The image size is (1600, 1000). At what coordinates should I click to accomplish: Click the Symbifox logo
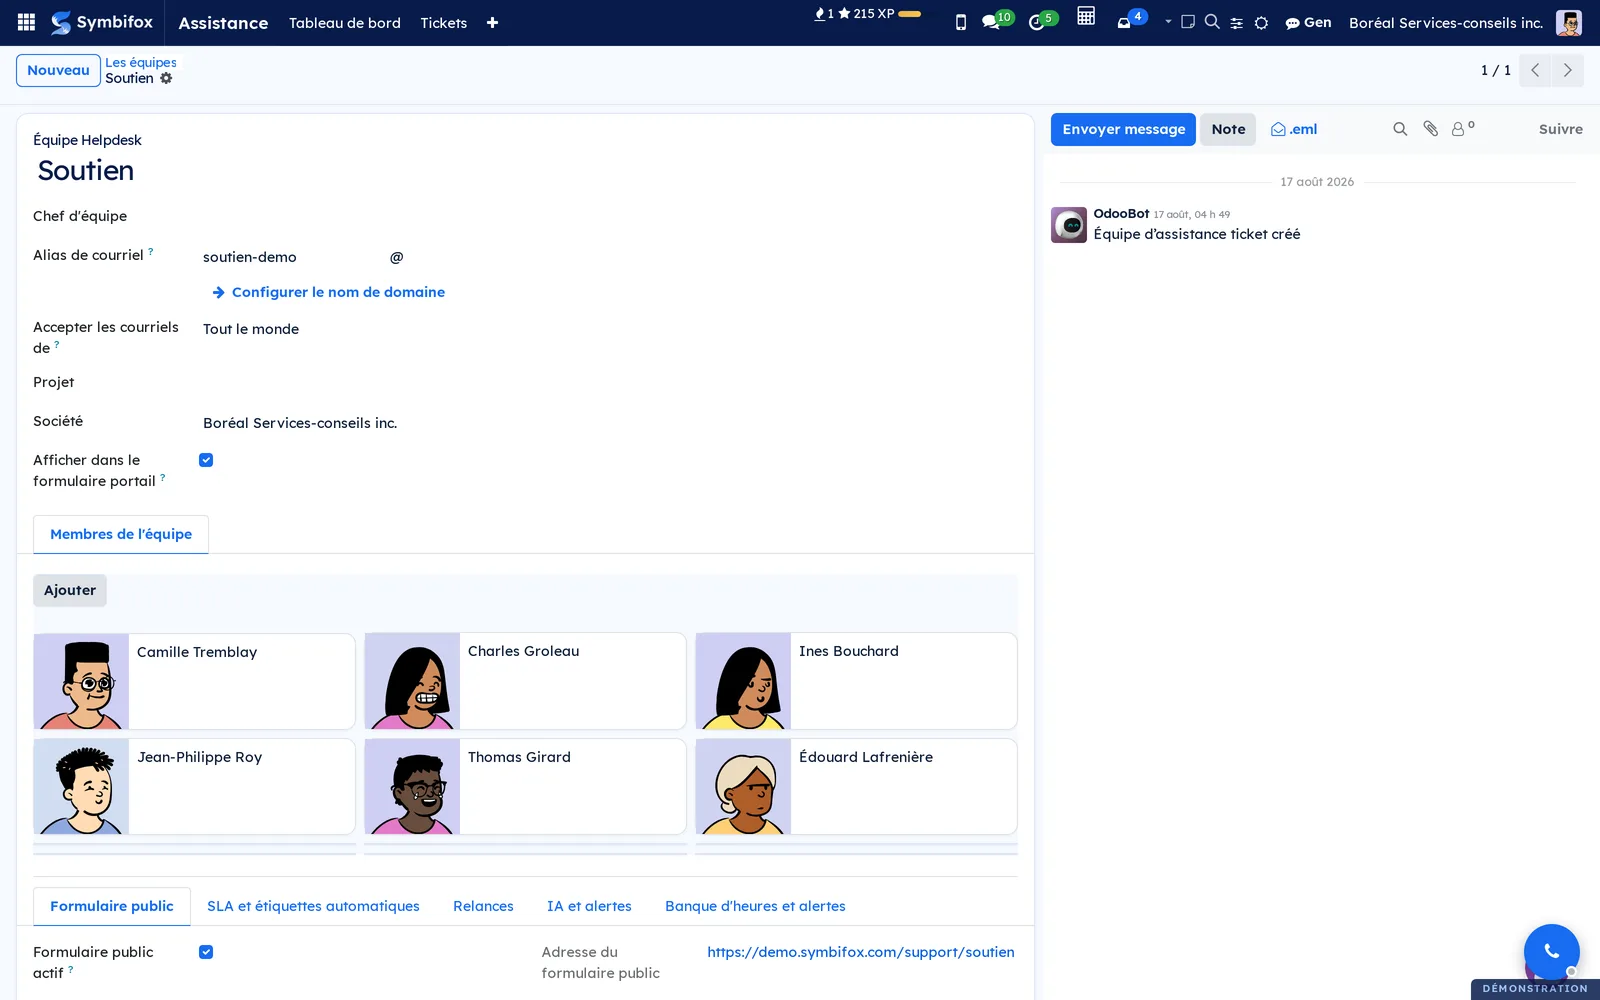pyautogui.click(x=102, y=22)
